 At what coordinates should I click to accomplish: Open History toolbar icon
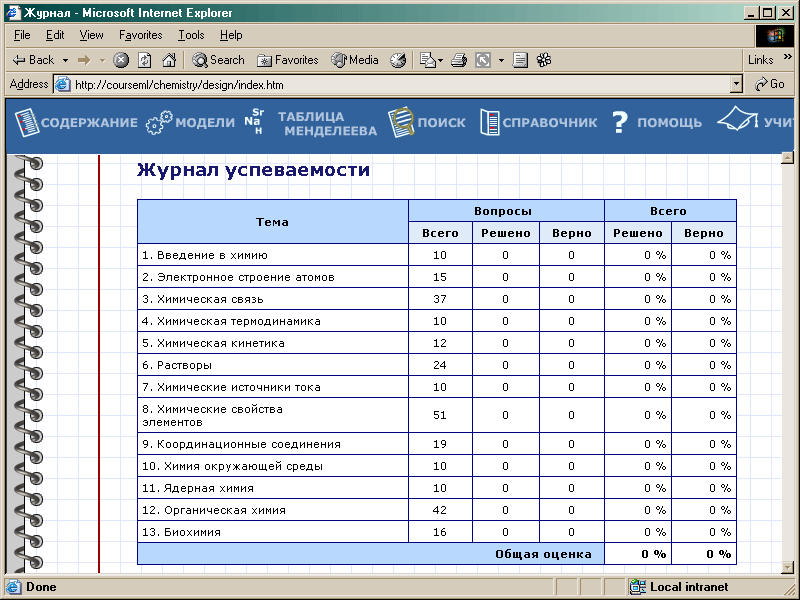398,60
